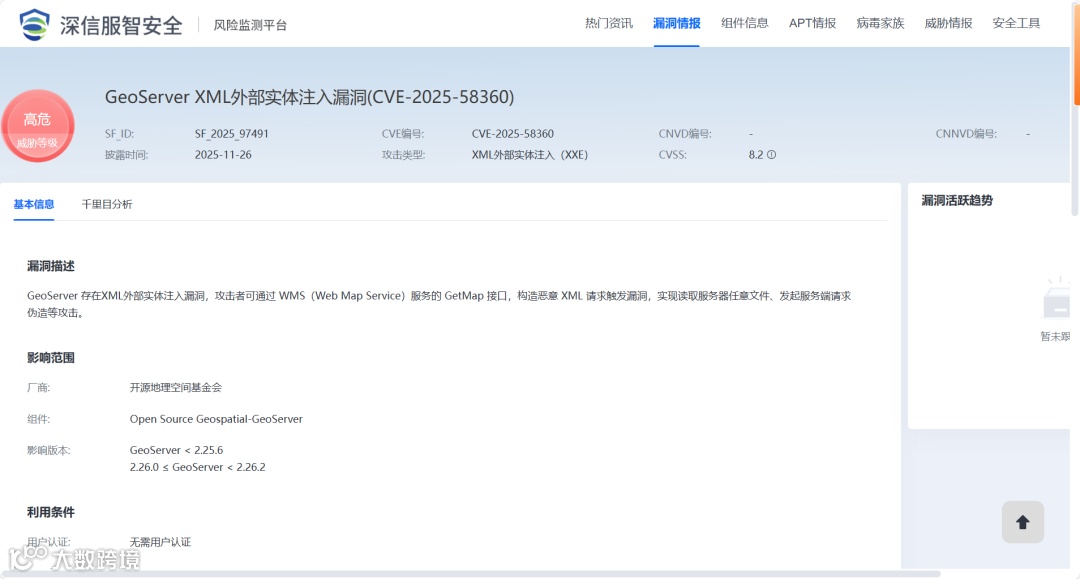Click the component Open Source Geospatial-GeoServer
Image resolution: width=1080 pixels, height=579 pixels.
[x=216, y=419]
